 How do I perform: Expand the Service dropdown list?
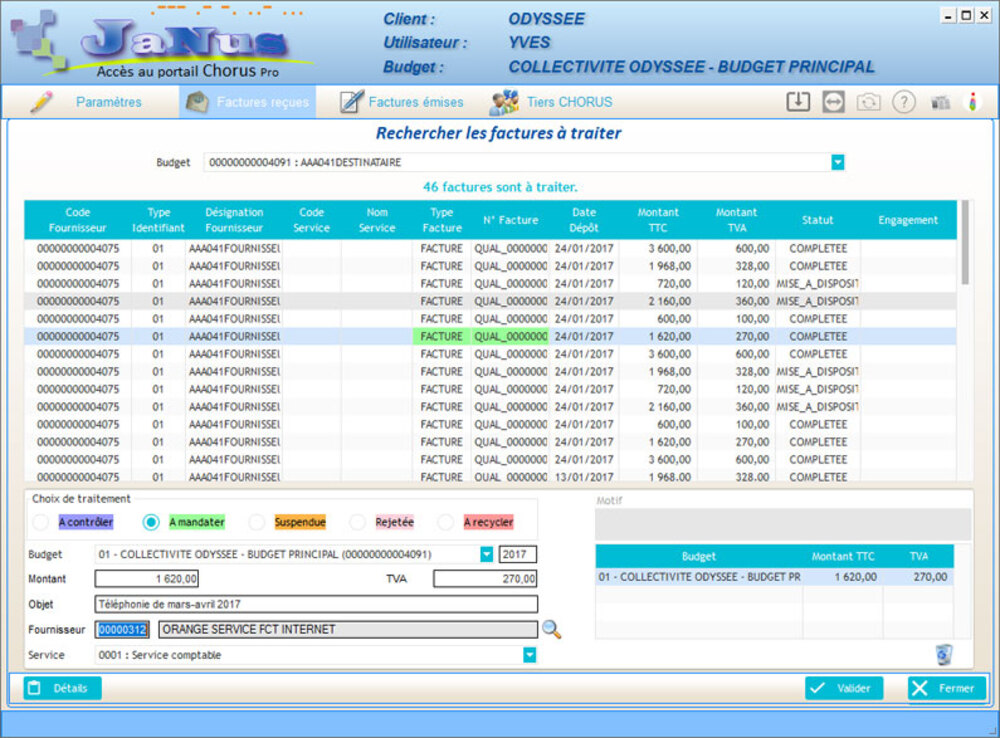tap(530, 655)
